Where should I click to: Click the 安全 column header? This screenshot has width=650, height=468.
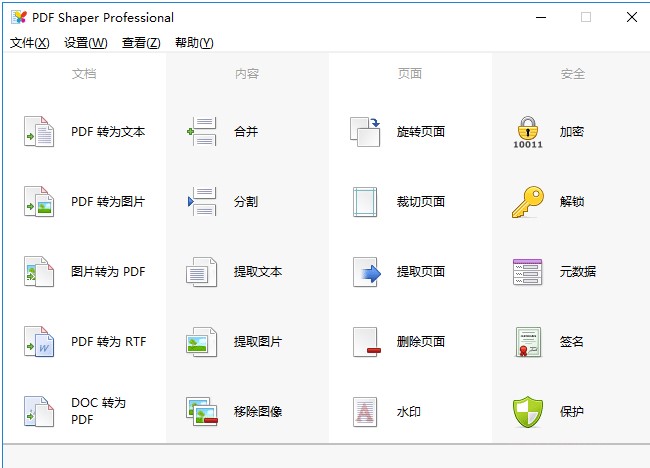point(573,74)
